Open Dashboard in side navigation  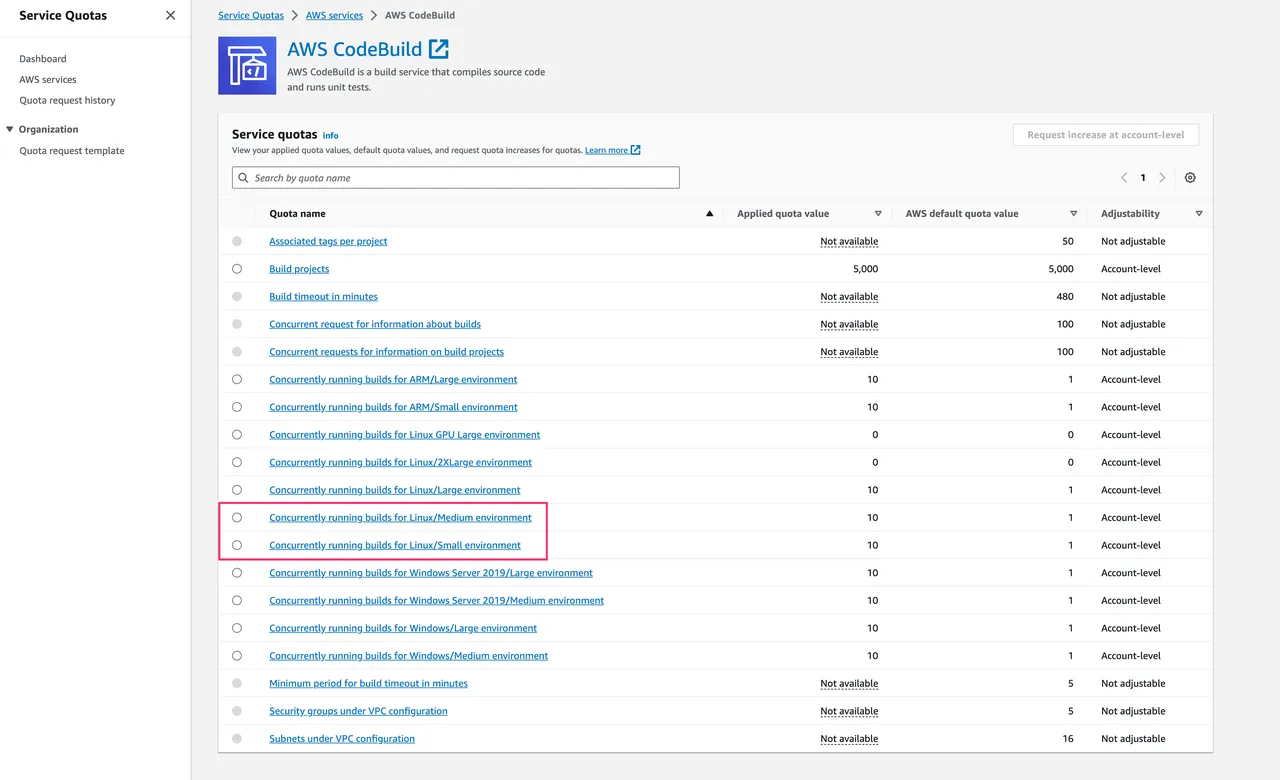coord(43,59)
